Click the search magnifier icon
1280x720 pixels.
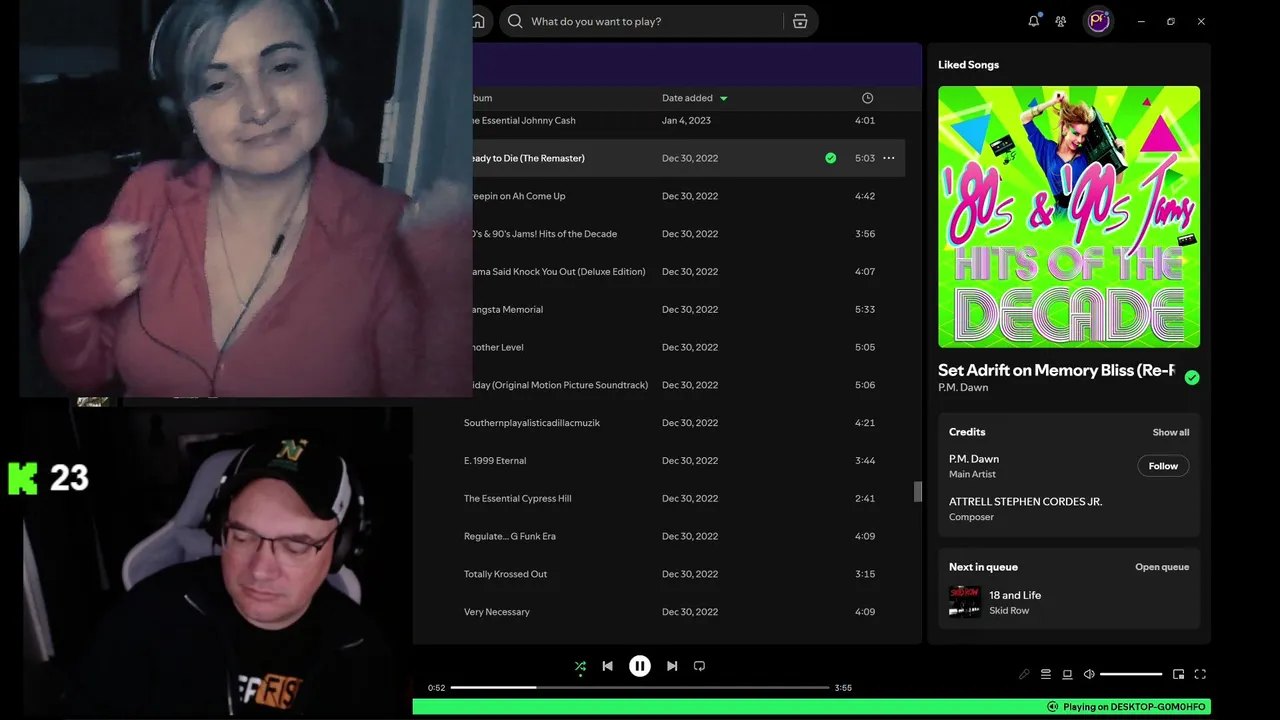pyautogui.click(x=515, y=21)
